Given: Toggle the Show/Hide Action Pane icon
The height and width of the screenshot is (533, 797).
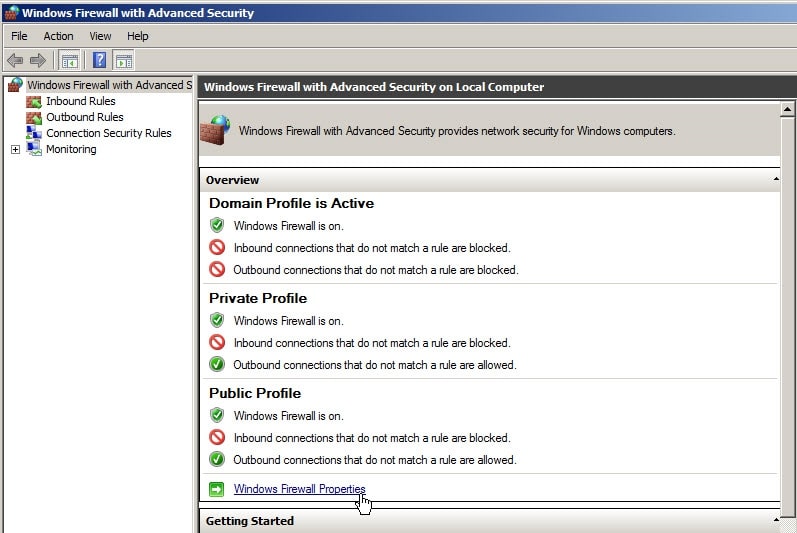Looking at the screenshot, I should point(124,60).
